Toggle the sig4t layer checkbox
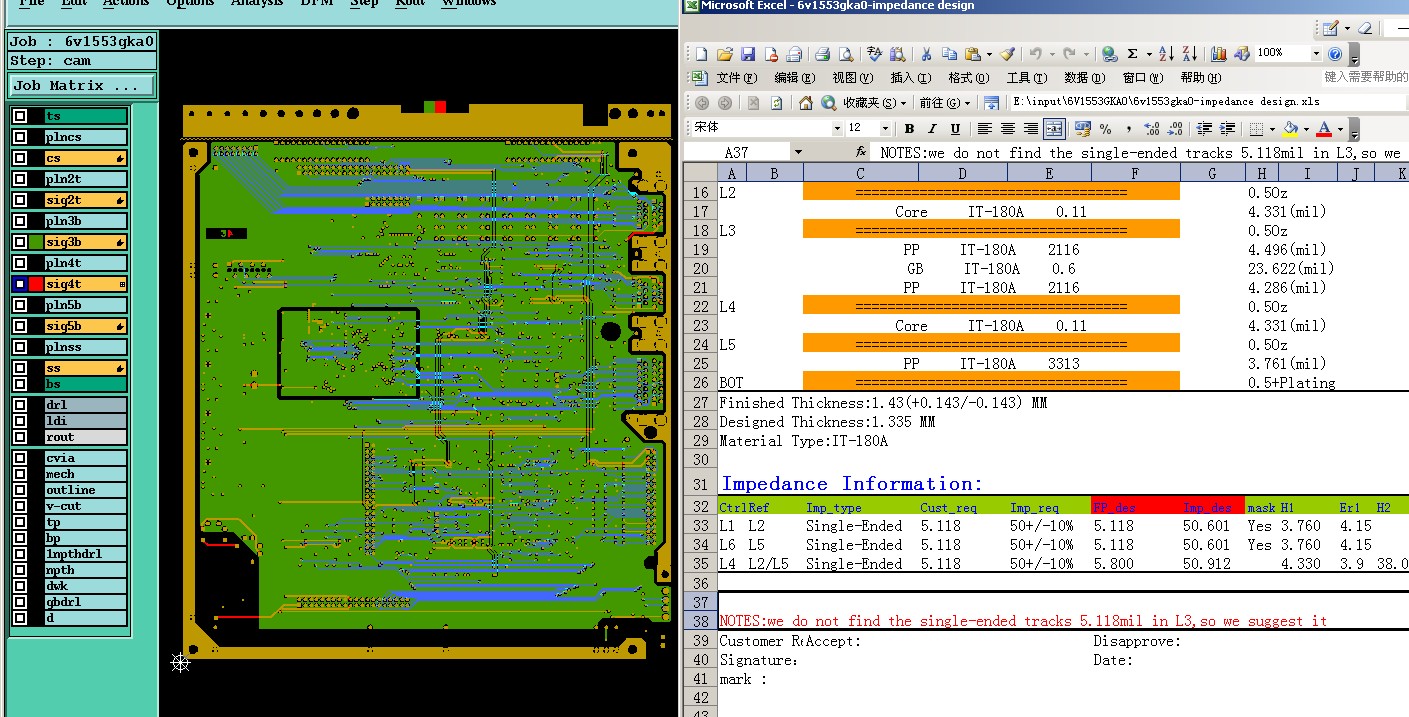Screen dimensions: 1409x717 tap(20, 284)
